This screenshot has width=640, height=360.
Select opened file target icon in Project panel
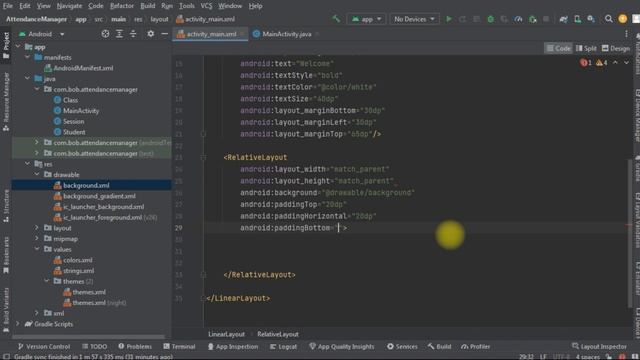(x=105, y=34)
